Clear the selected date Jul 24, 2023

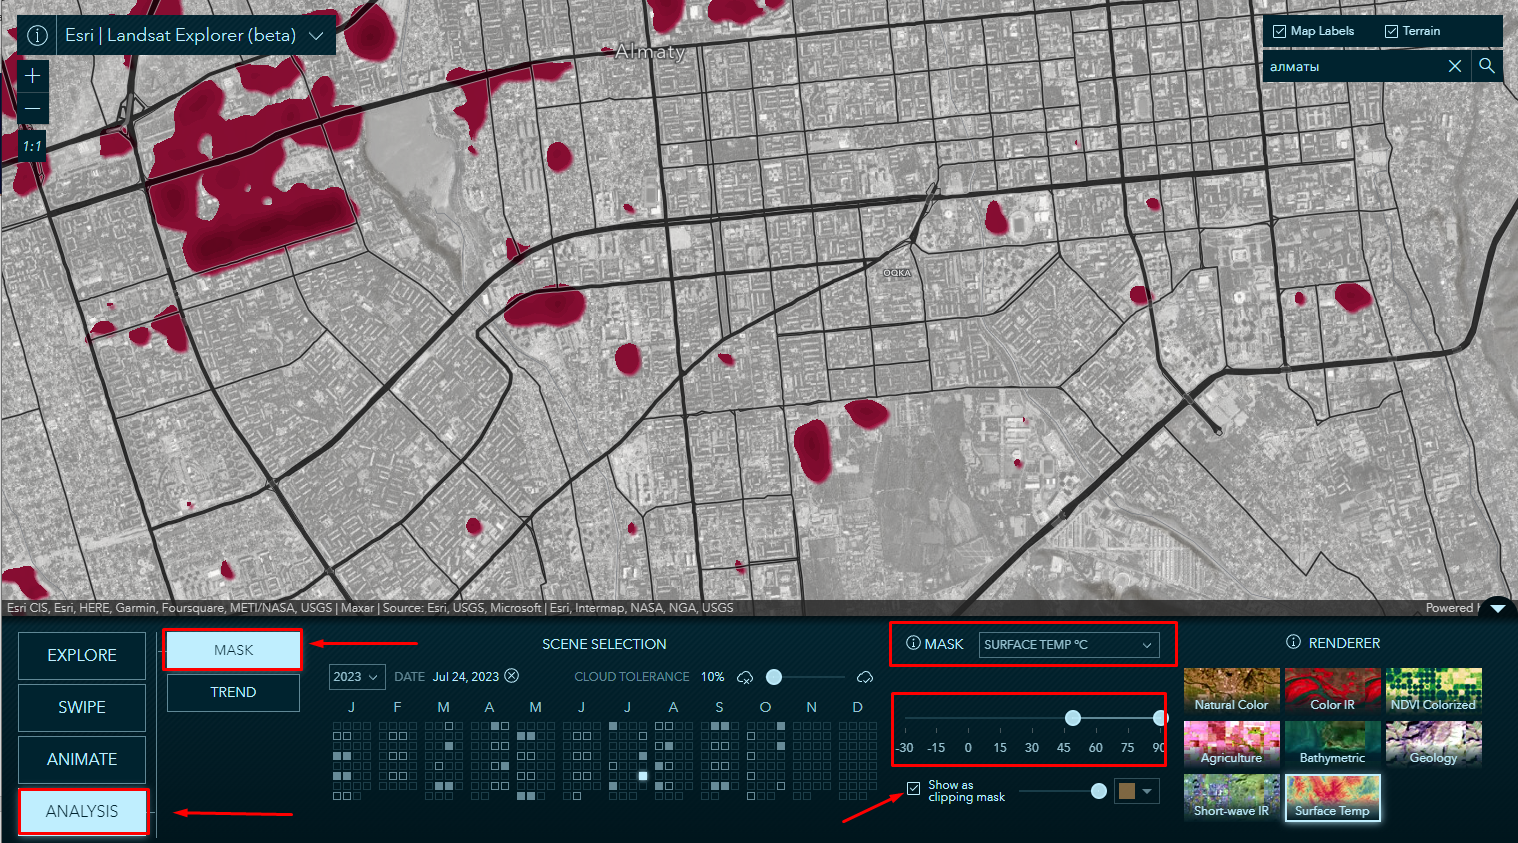[512, 676]
